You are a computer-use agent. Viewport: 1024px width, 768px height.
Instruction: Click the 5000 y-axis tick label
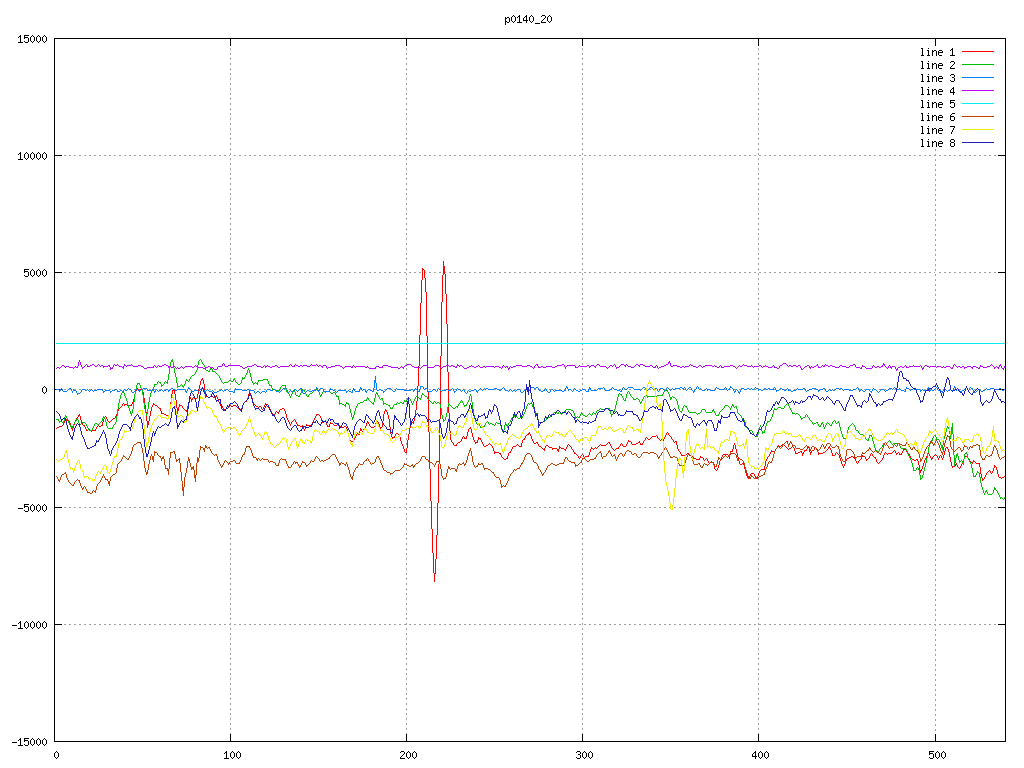[34, 273]
